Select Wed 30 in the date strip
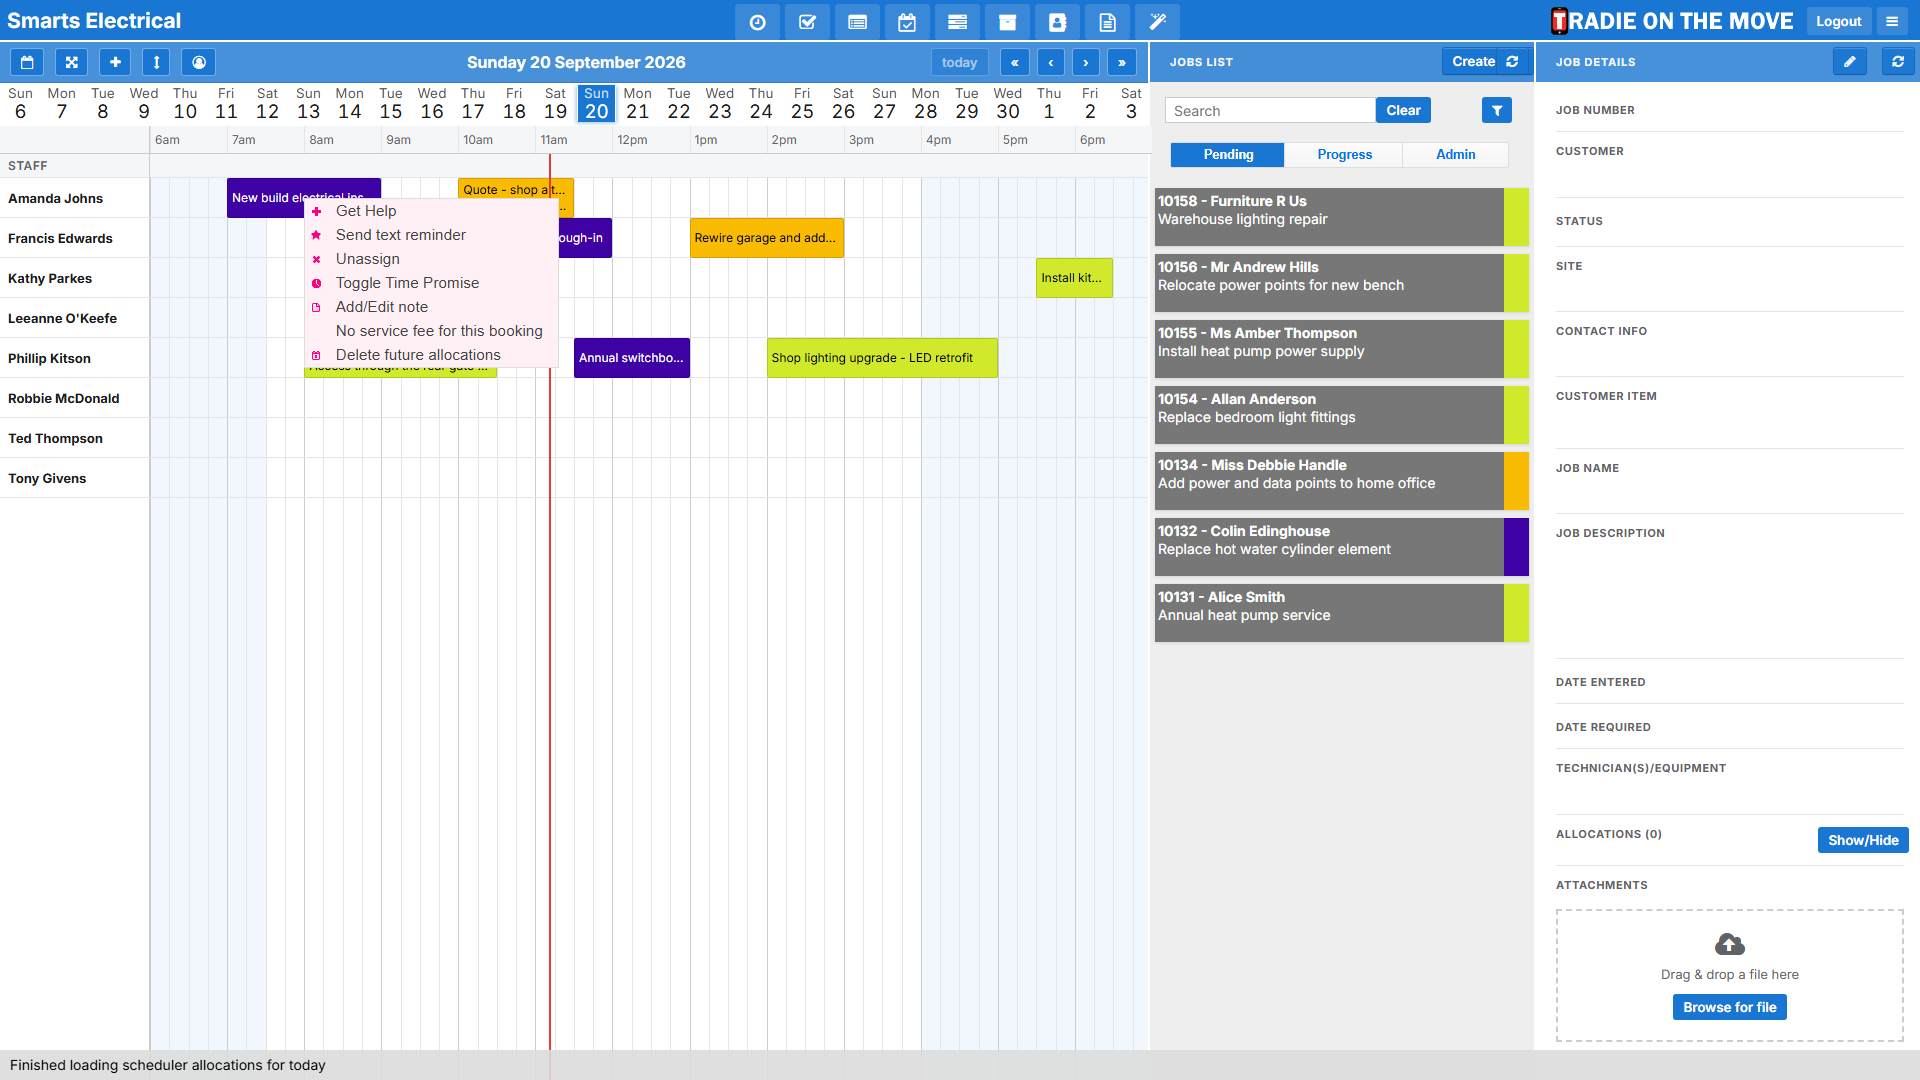The width and height of the screenshot is (1920, 1080). click(x=1008, y=103)
